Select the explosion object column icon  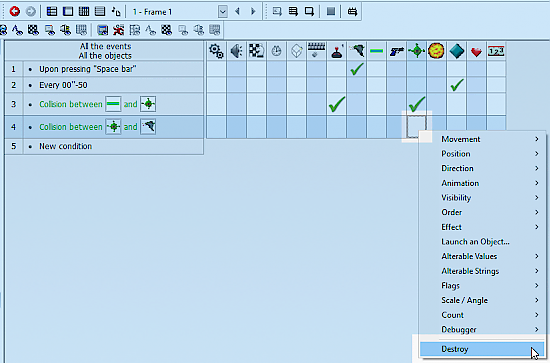coord(436,51)
